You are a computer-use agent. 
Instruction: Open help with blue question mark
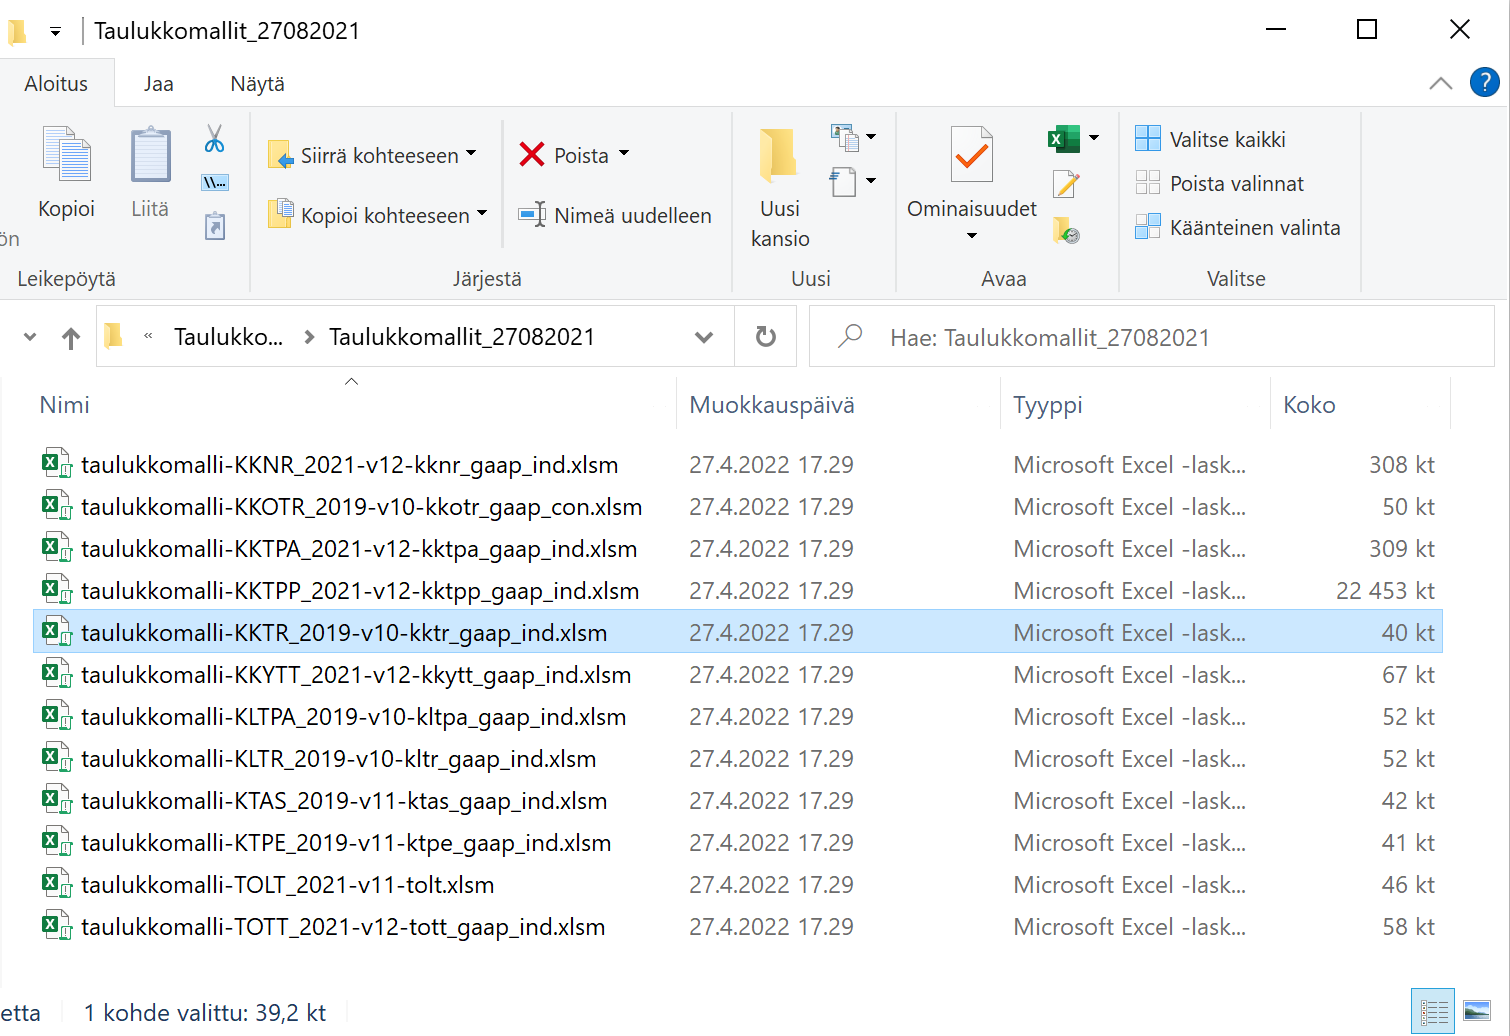(x=1484, y=83)
